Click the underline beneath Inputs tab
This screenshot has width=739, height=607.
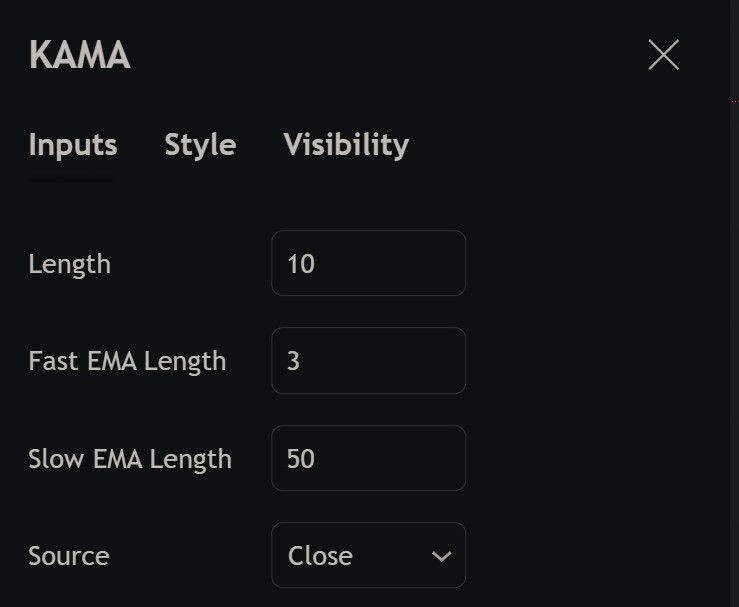pos(72,180)
